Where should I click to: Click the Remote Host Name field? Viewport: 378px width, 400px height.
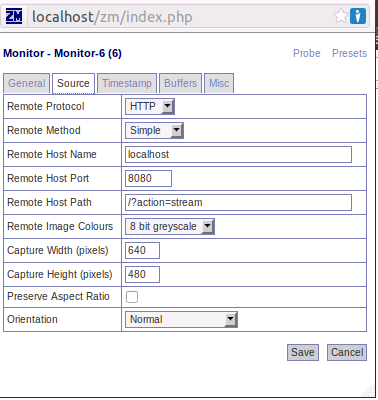[x=238, y=155]
